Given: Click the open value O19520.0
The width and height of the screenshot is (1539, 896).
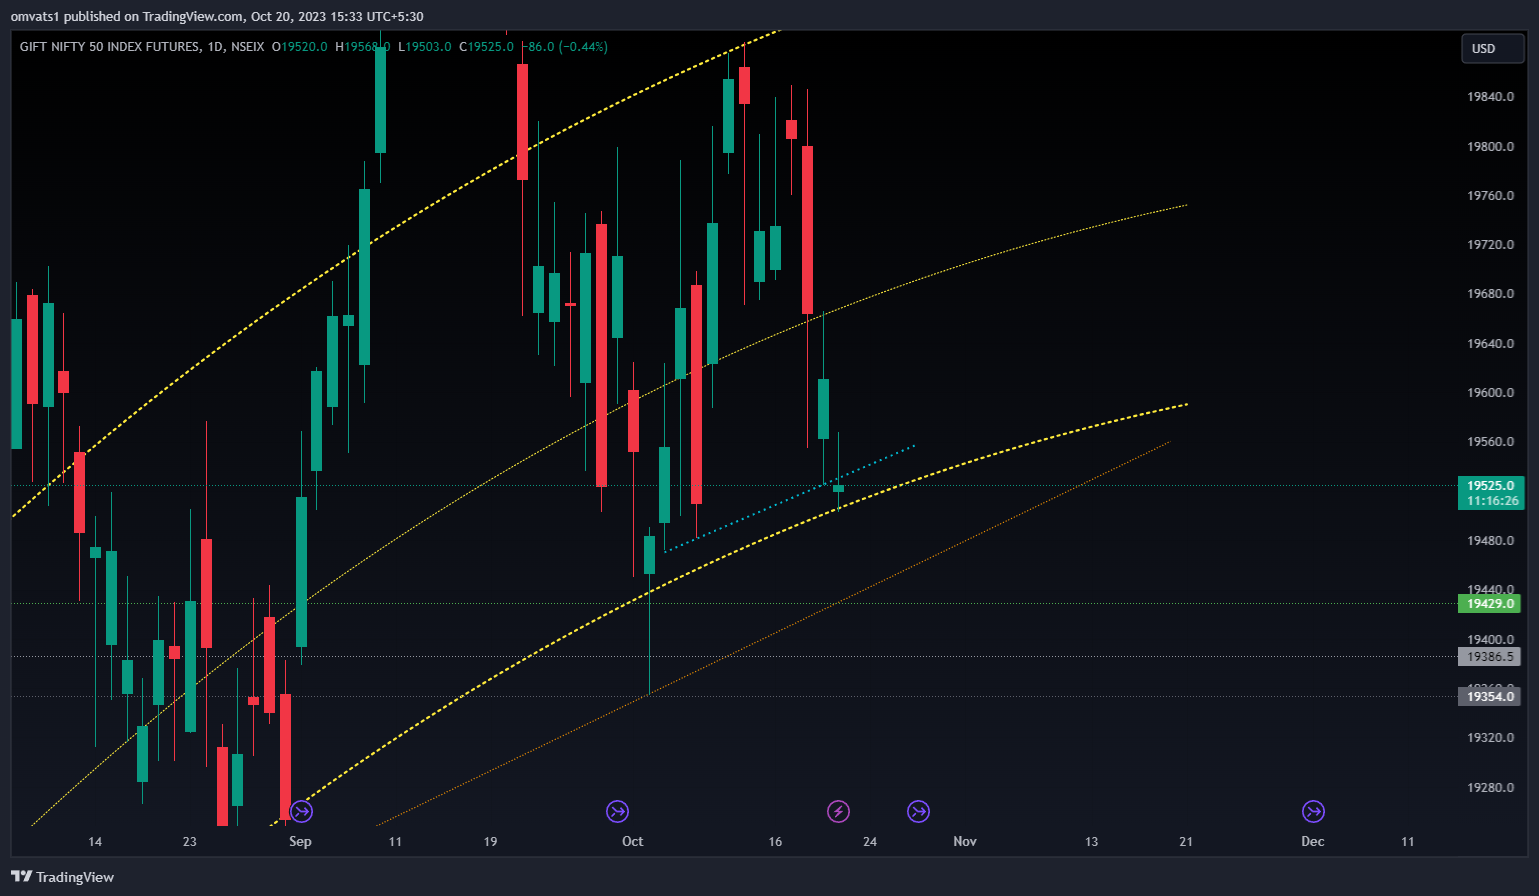Looking at the screenshot, I should pyautogui.click(x=299, y=47).
